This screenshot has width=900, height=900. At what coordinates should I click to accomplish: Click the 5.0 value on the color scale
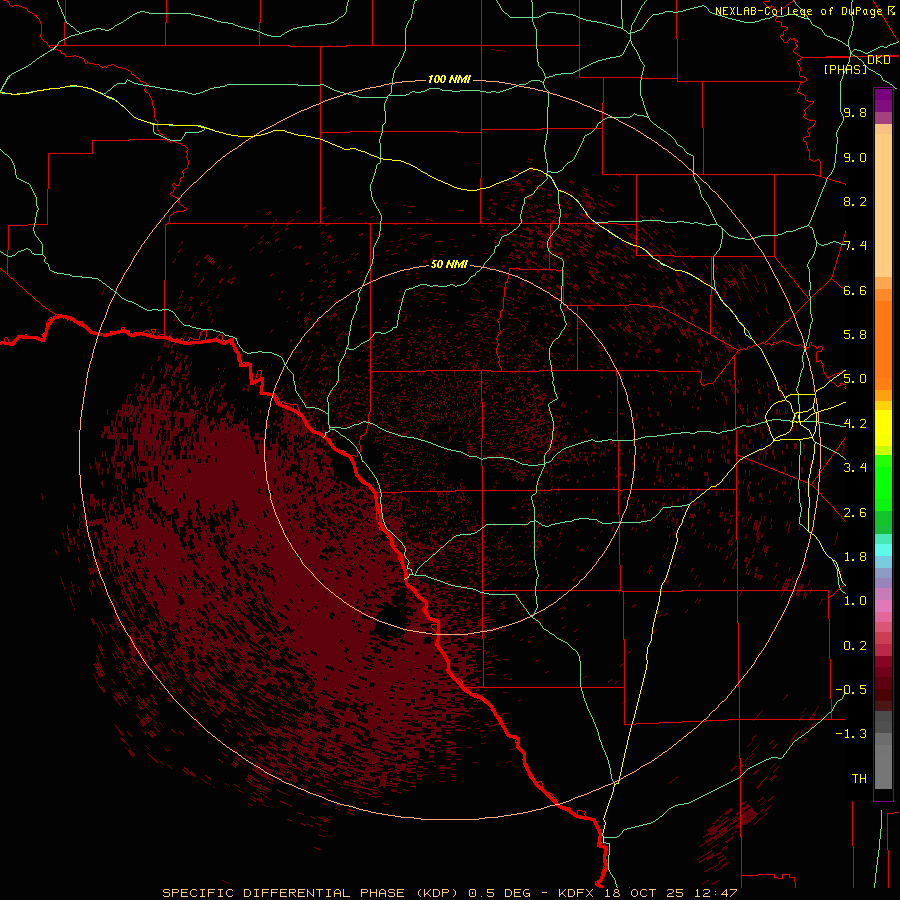click(x=855, y=379)
